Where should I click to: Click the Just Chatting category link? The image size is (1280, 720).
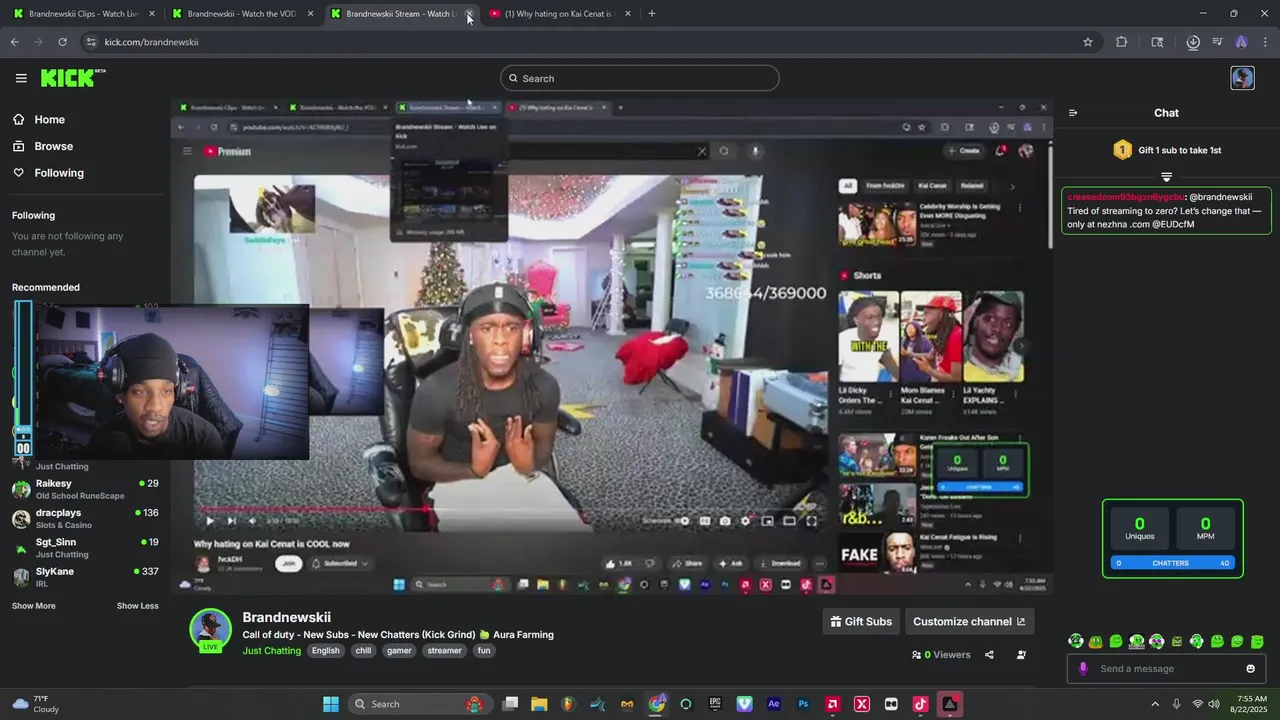(x=271, y=651)
